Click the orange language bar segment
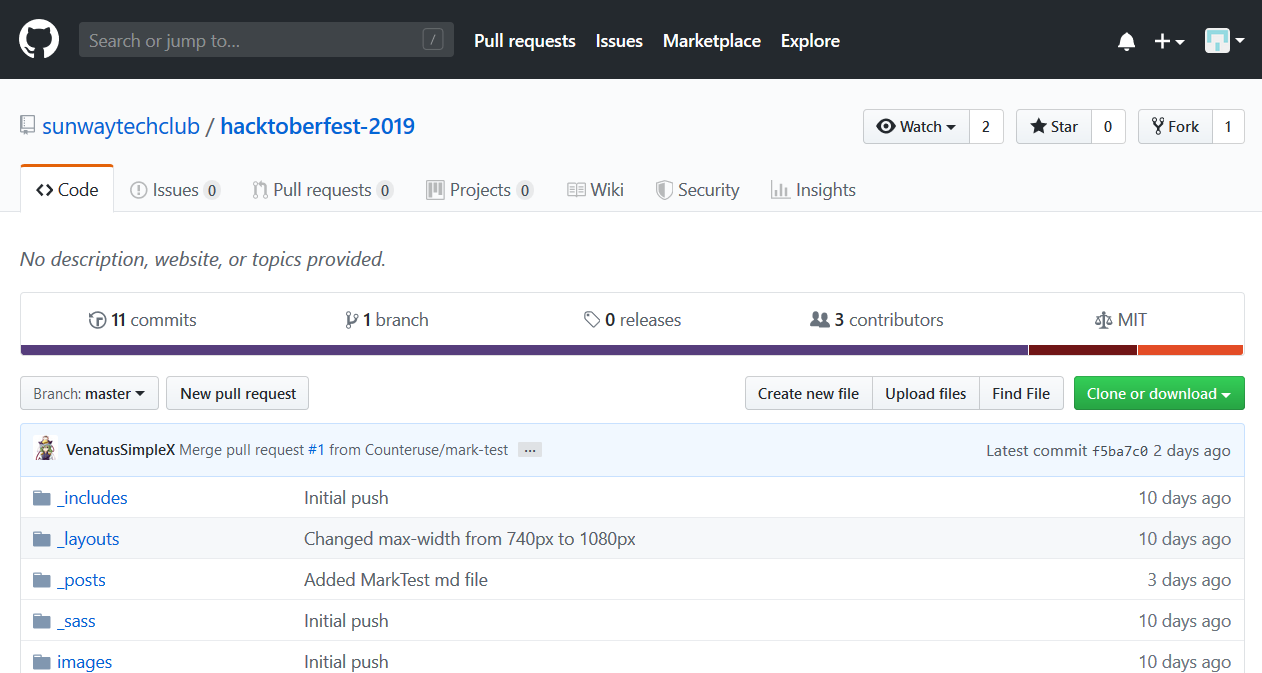1262x673 pixels. tap(1190, 350)
